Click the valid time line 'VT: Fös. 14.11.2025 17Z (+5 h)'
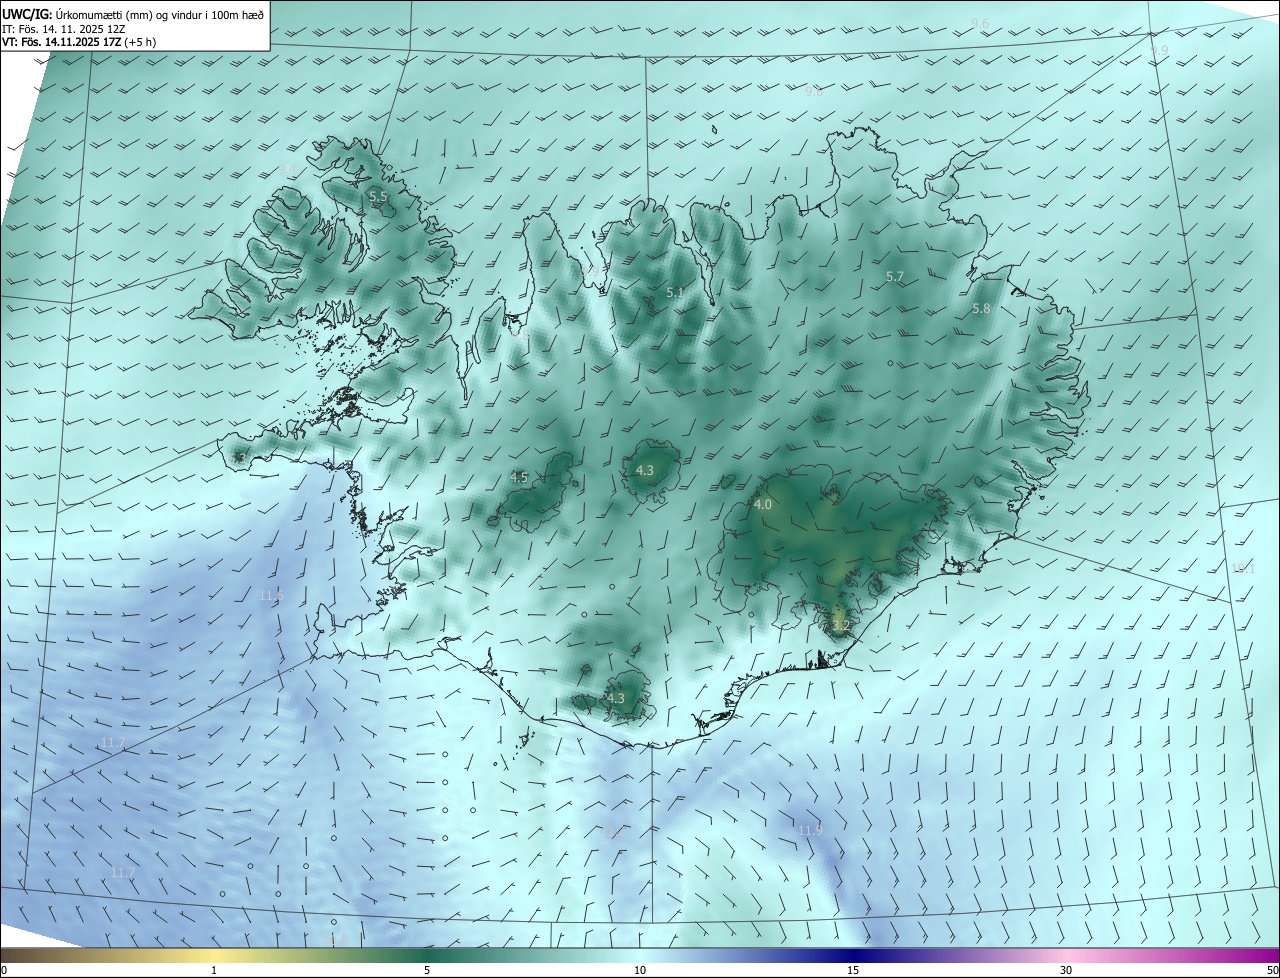Viewport: 1280px width, 978px height. [78, 42]
